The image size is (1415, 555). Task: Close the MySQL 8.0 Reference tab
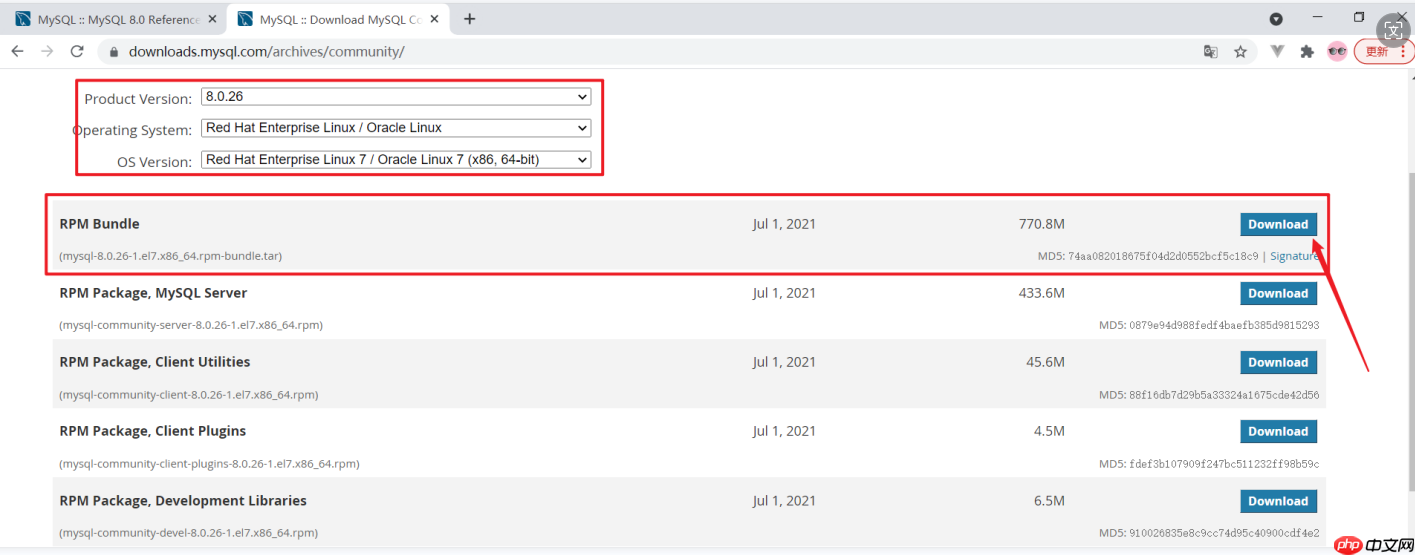[211, 19]
